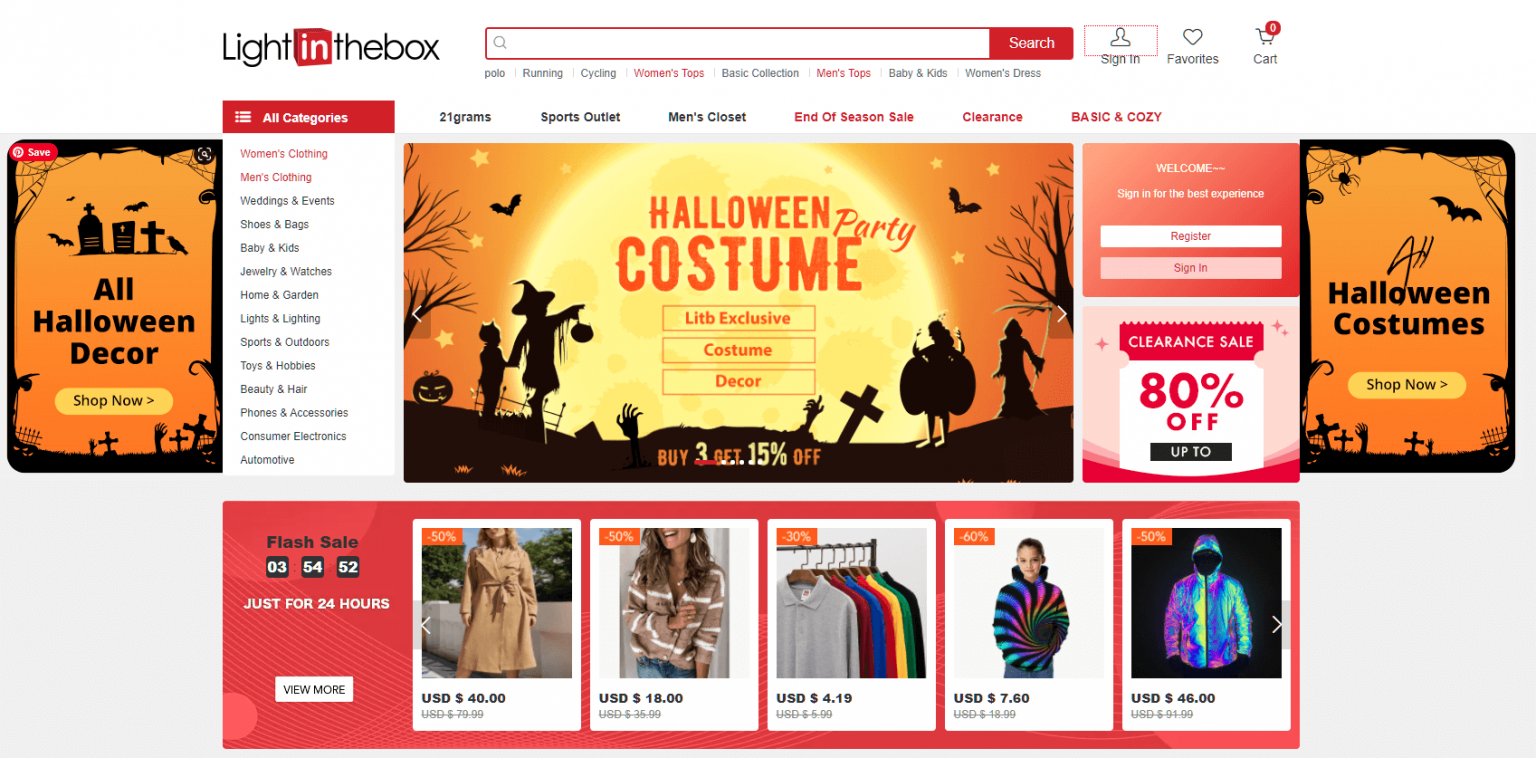Image resolution: width=1536 pixels, height=758 pixels.
Task: Click the visual search icon on left banner
Action: tap(204, 154)
